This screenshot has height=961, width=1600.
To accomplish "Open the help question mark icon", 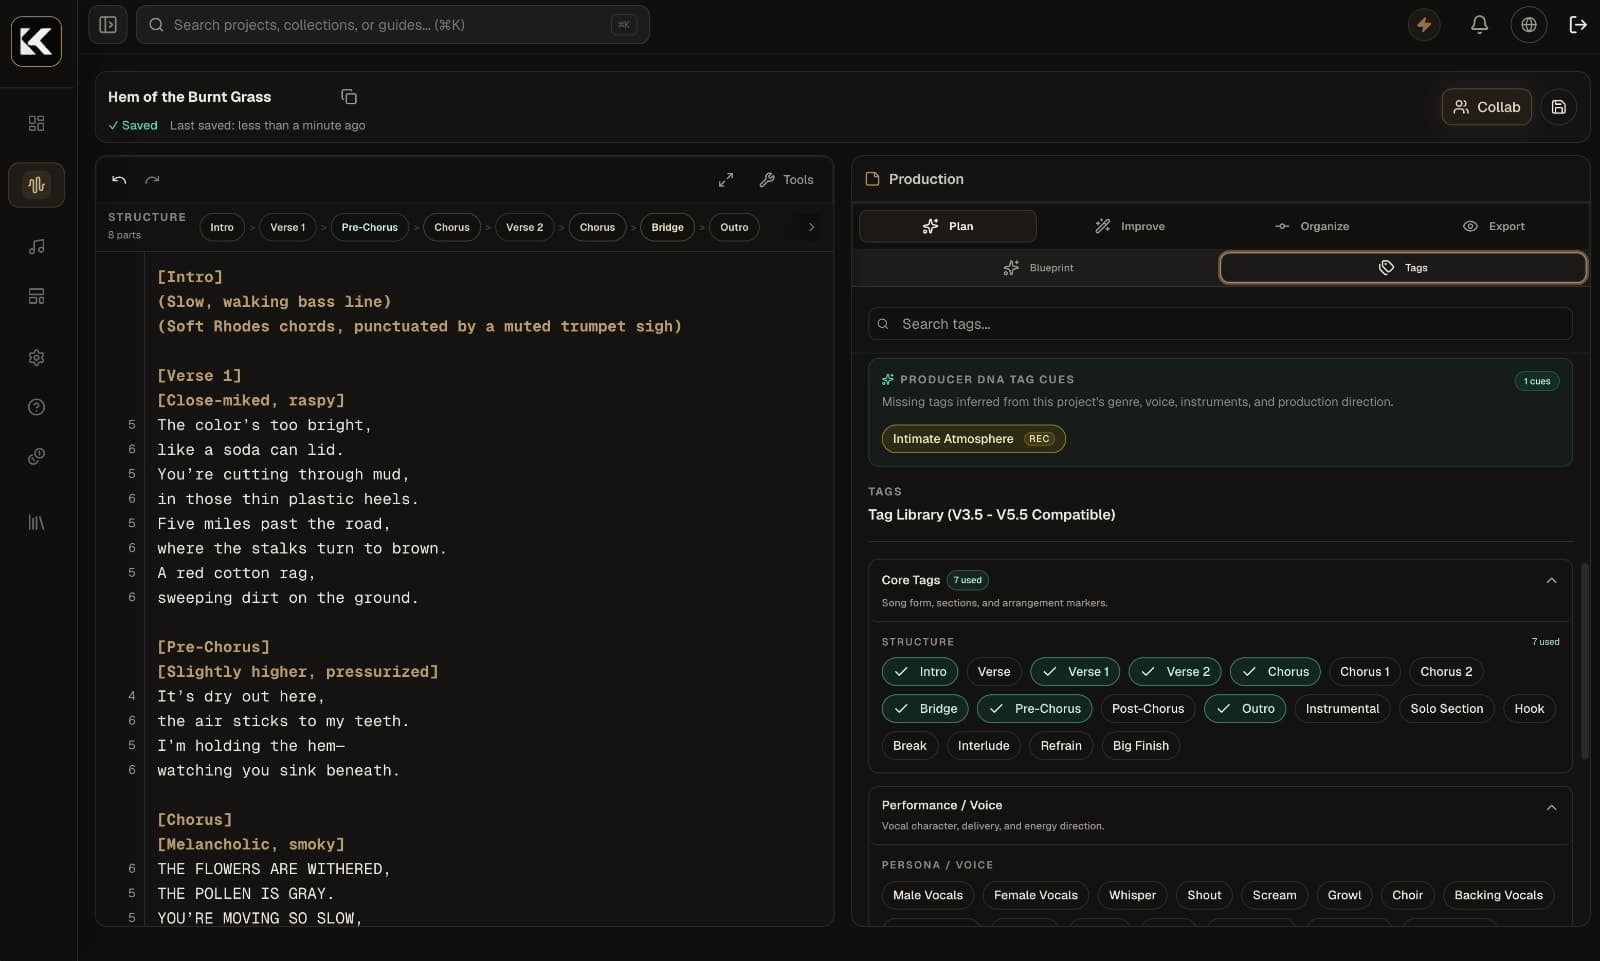I will click(x=37, y=407).
